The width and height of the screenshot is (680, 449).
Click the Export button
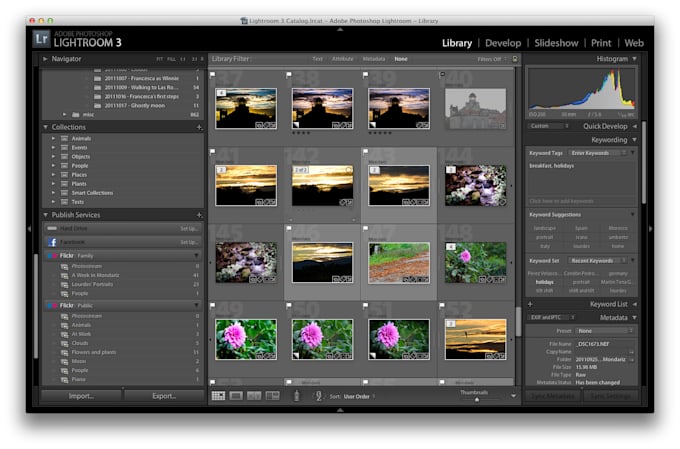(x=163, y=396)
